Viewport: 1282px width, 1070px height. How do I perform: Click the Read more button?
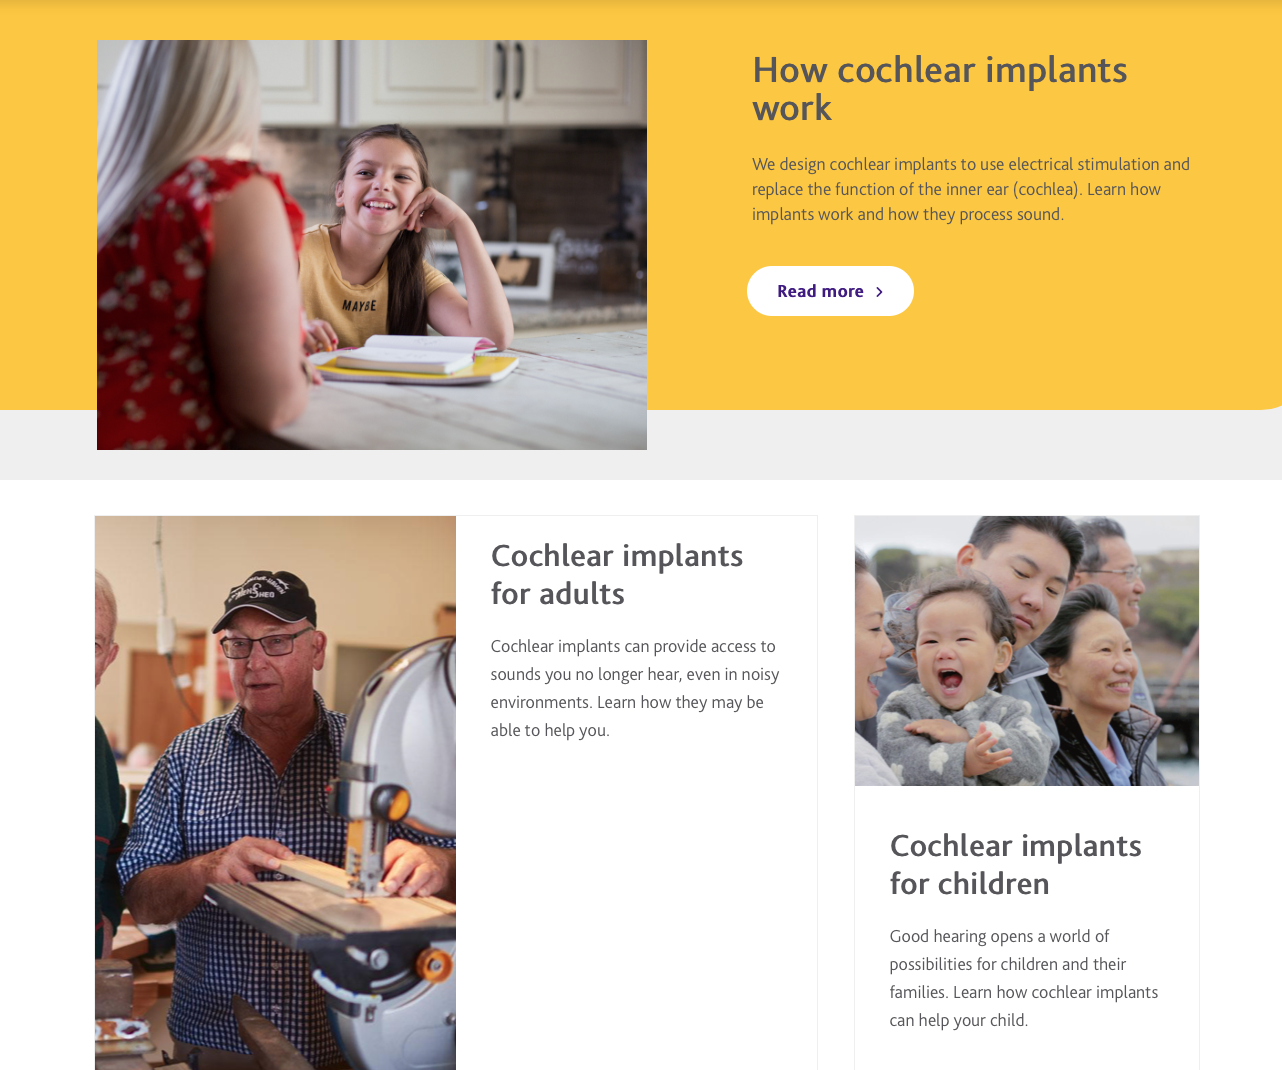[830, 291]
